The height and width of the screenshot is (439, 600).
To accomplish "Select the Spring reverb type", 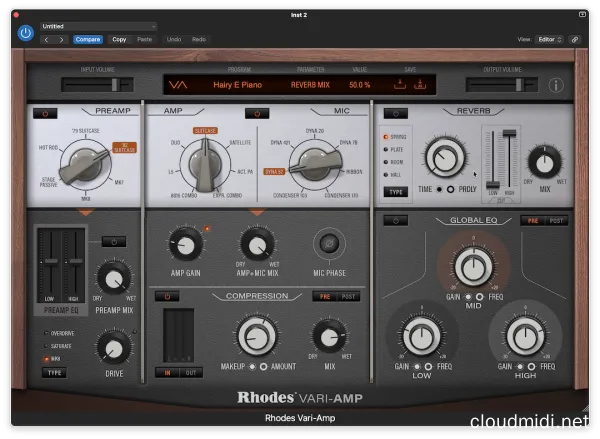I will click(395, 137).
